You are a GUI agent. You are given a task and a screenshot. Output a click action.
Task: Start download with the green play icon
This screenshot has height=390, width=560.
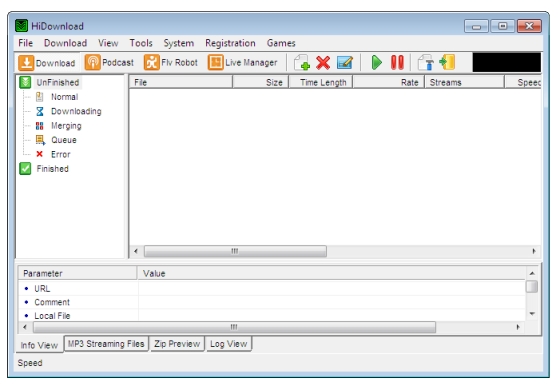(x=376, y=63)
